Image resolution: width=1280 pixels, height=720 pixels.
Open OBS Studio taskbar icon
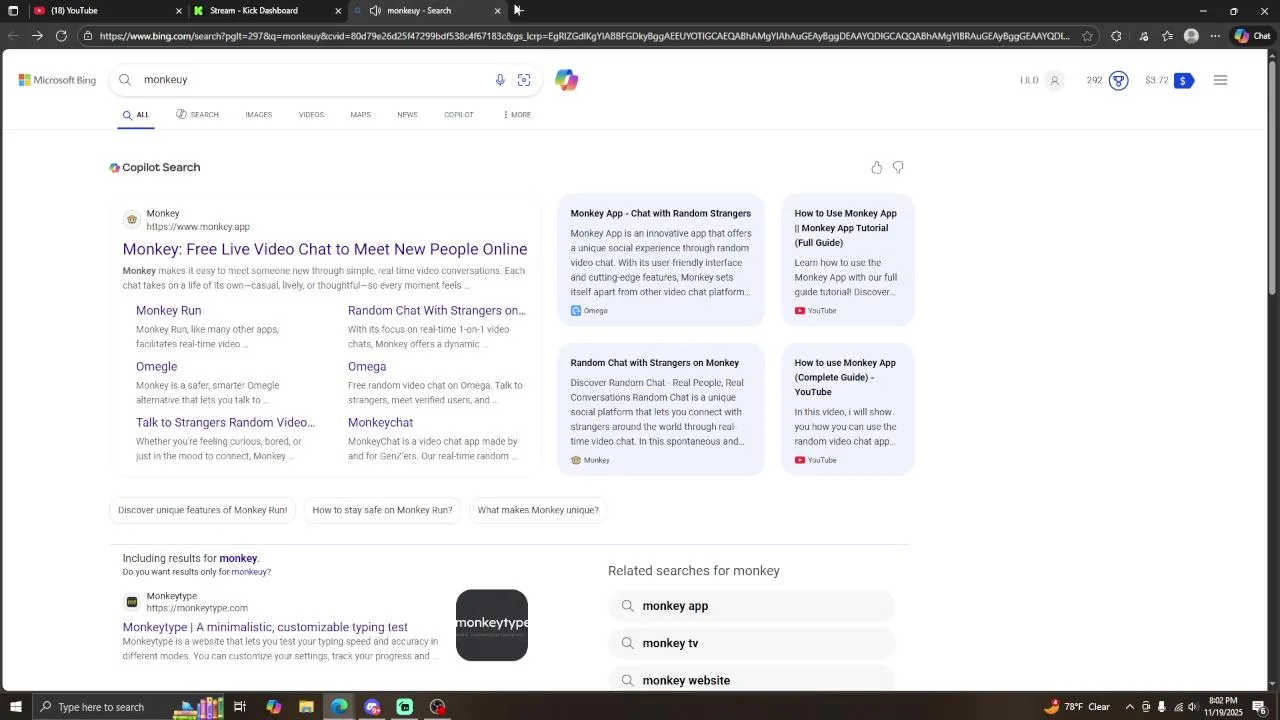437,707
